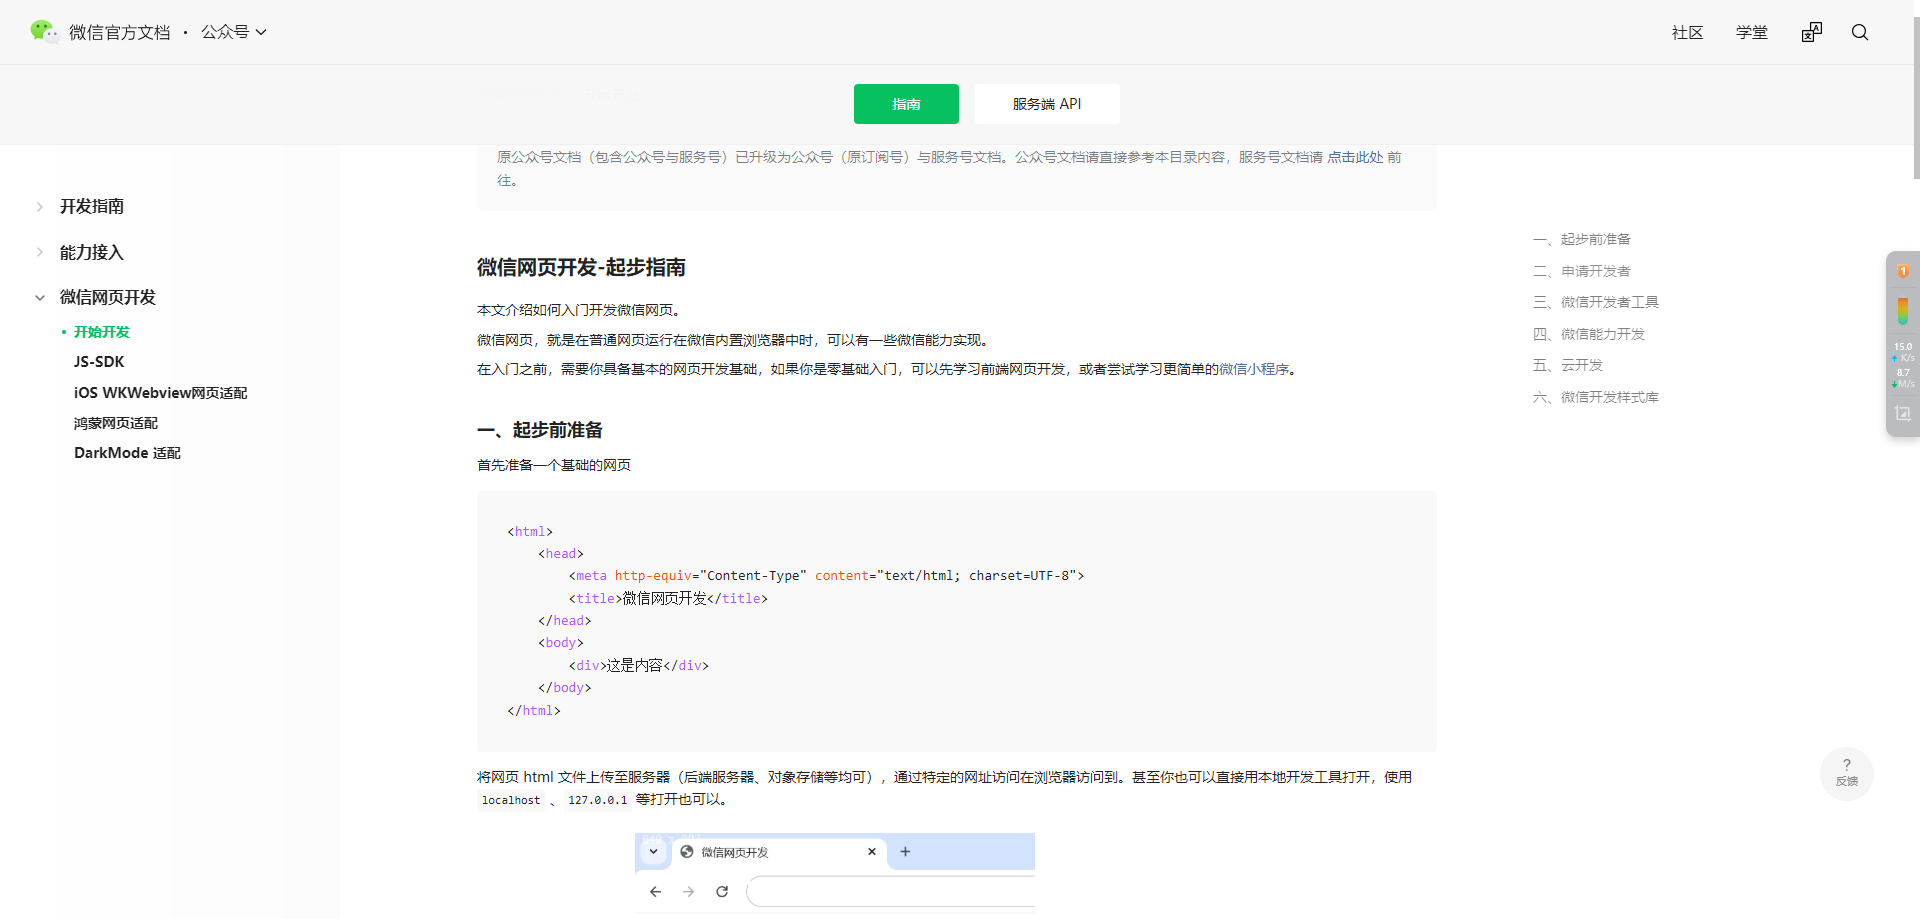Jump to 四、微信能力开发 in right outline

[x=1589, y=334]
